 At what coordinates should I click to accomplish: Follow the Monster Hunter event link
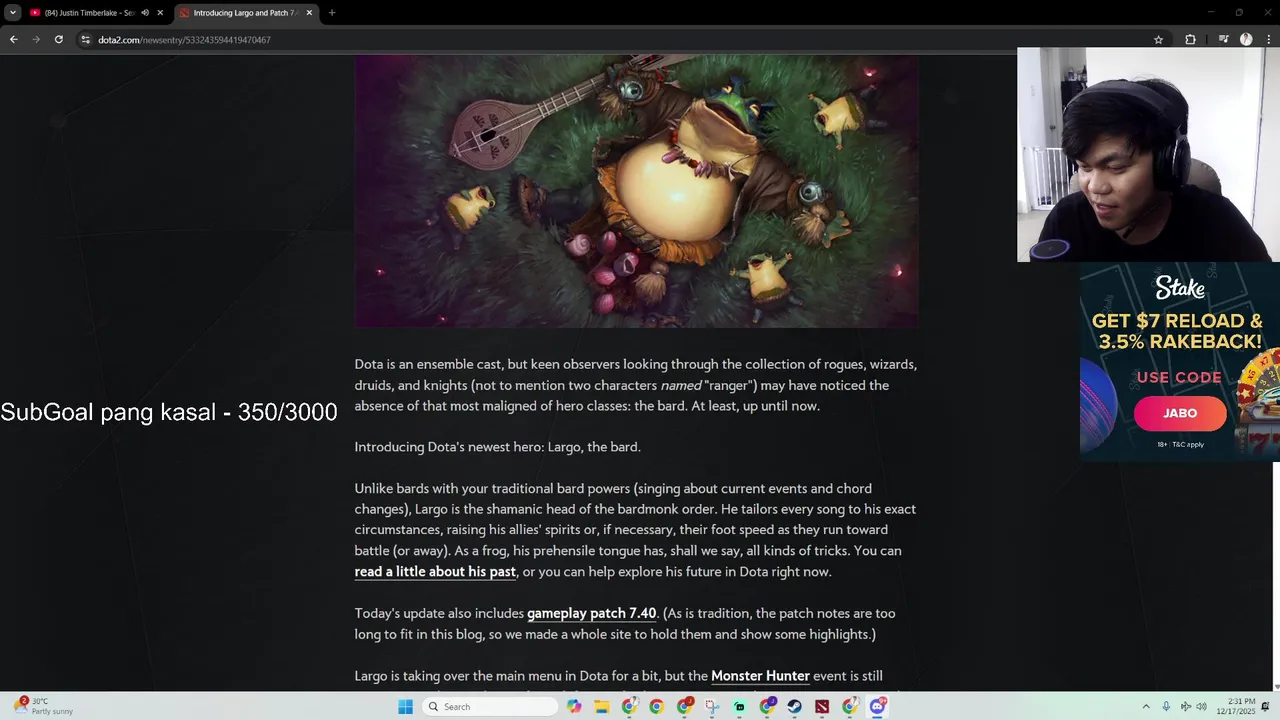(760, 676)
